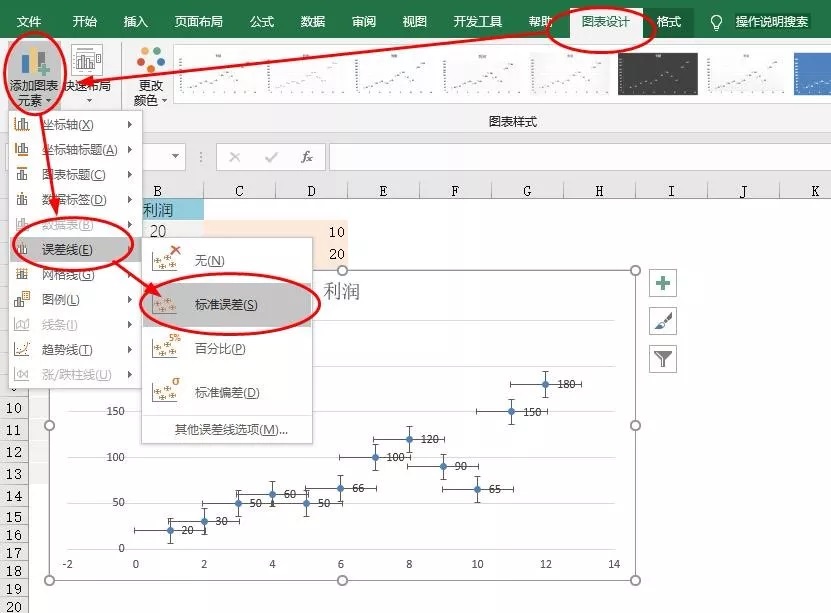Open the 图表标题(C) submenu
Image resolution: width=831 pixels, height=613 pixels.
point(75,174)
